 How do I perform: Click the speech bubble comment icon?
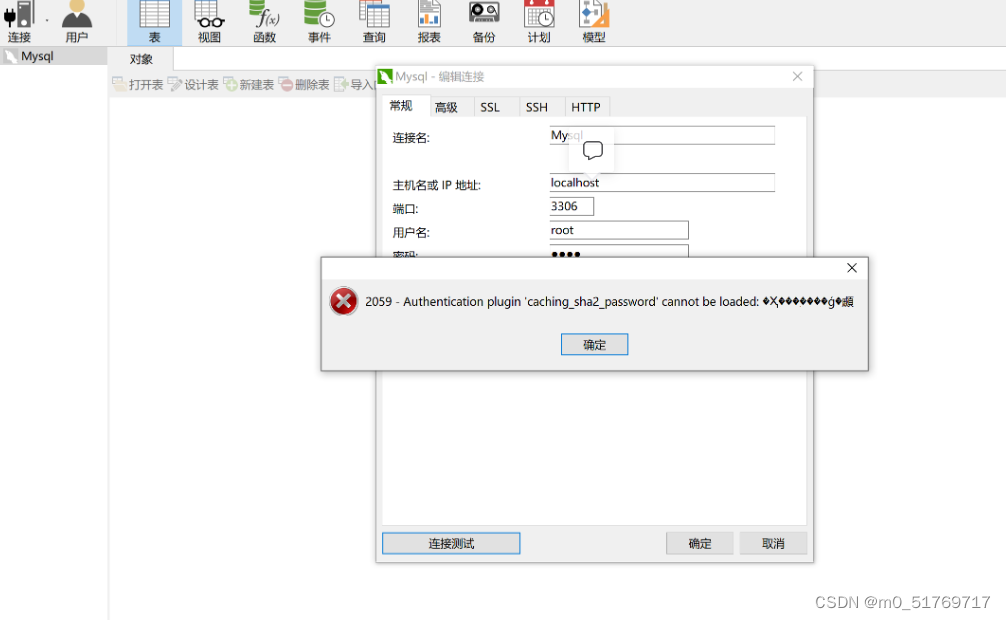(x=592, y=151)
